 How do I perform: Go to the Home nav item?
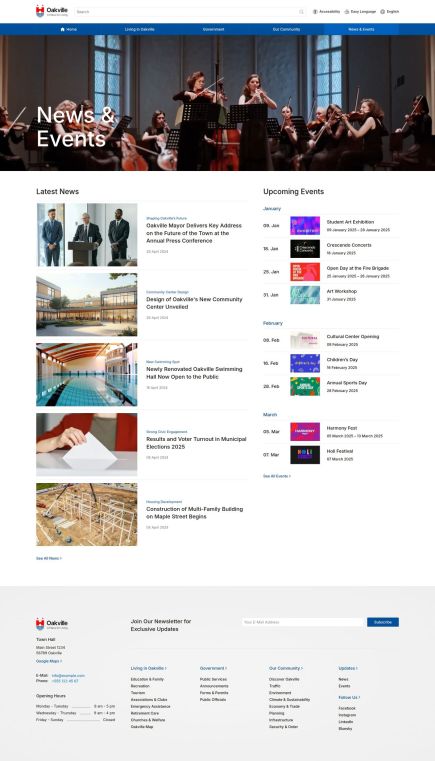pyautogui.click(x=68, y=29)
